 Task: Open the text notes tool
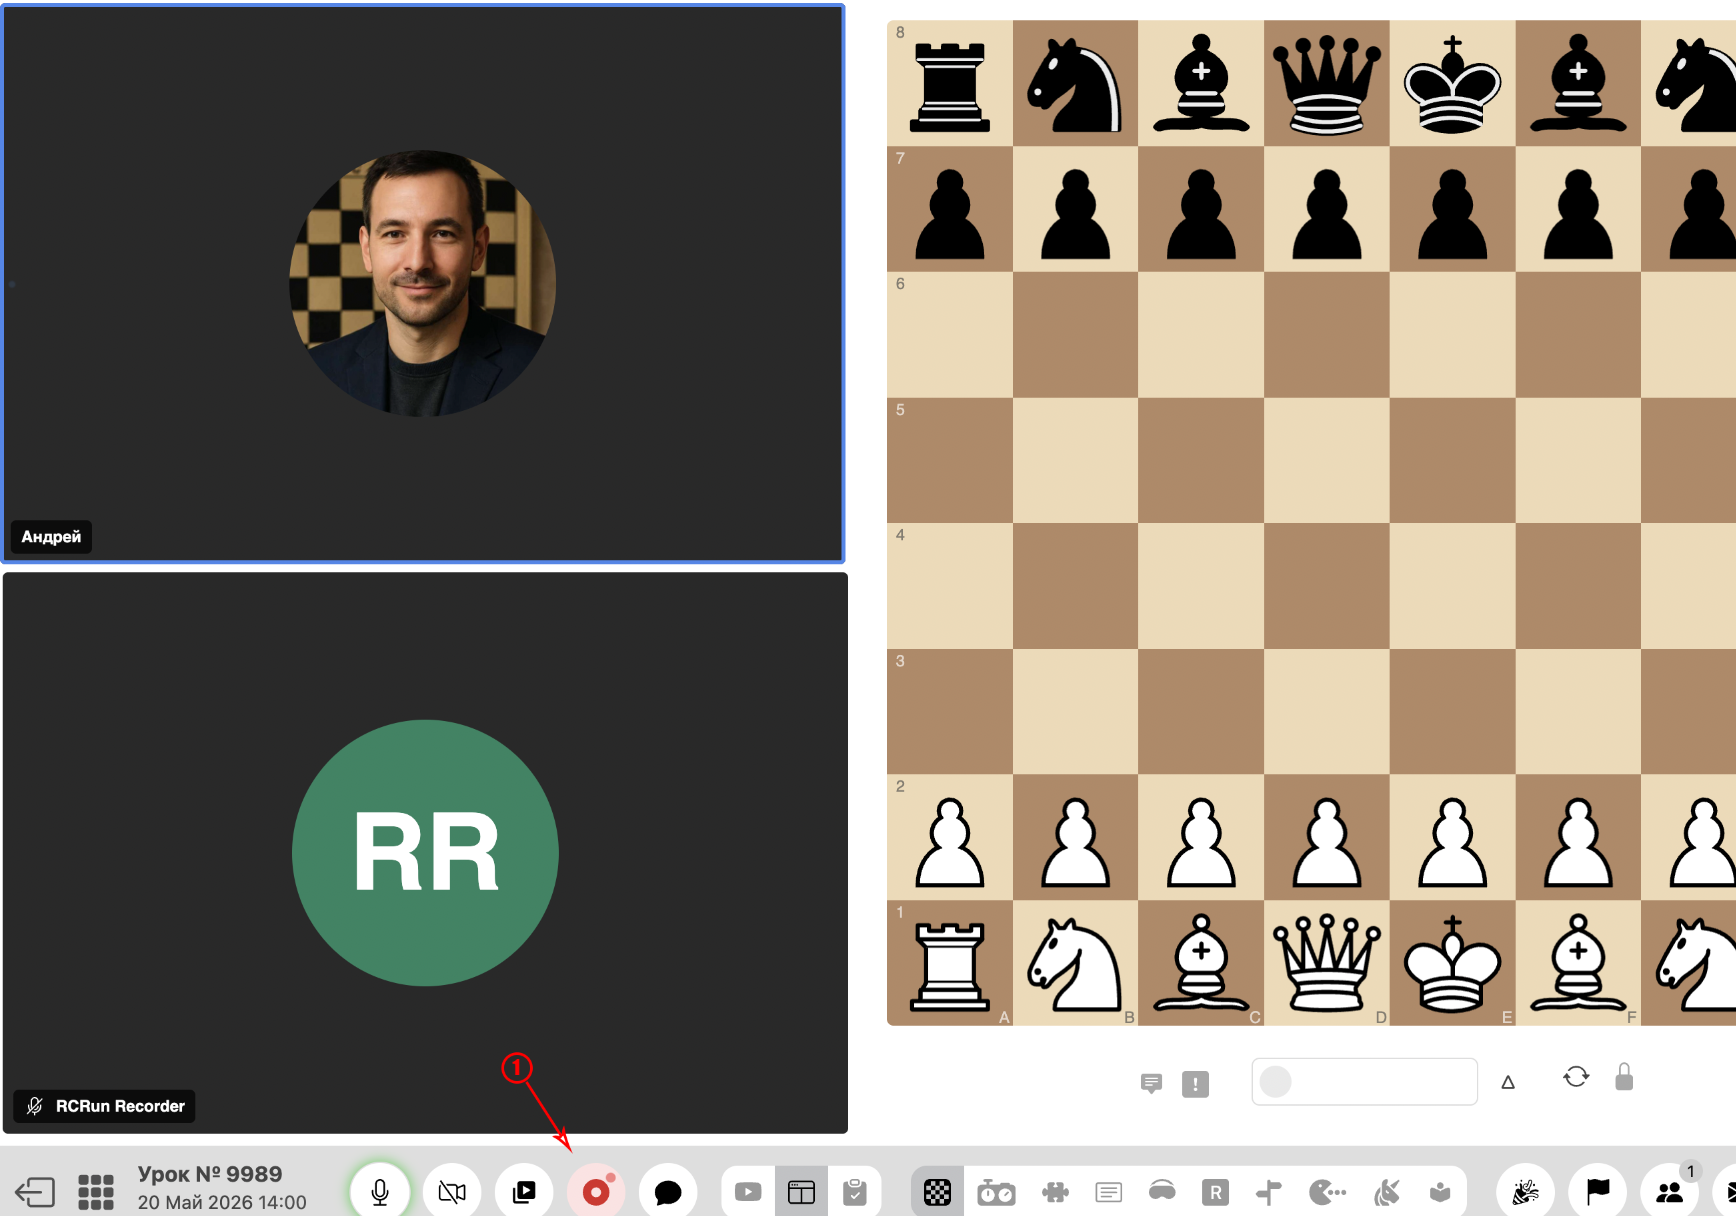pos(1108,1192)
